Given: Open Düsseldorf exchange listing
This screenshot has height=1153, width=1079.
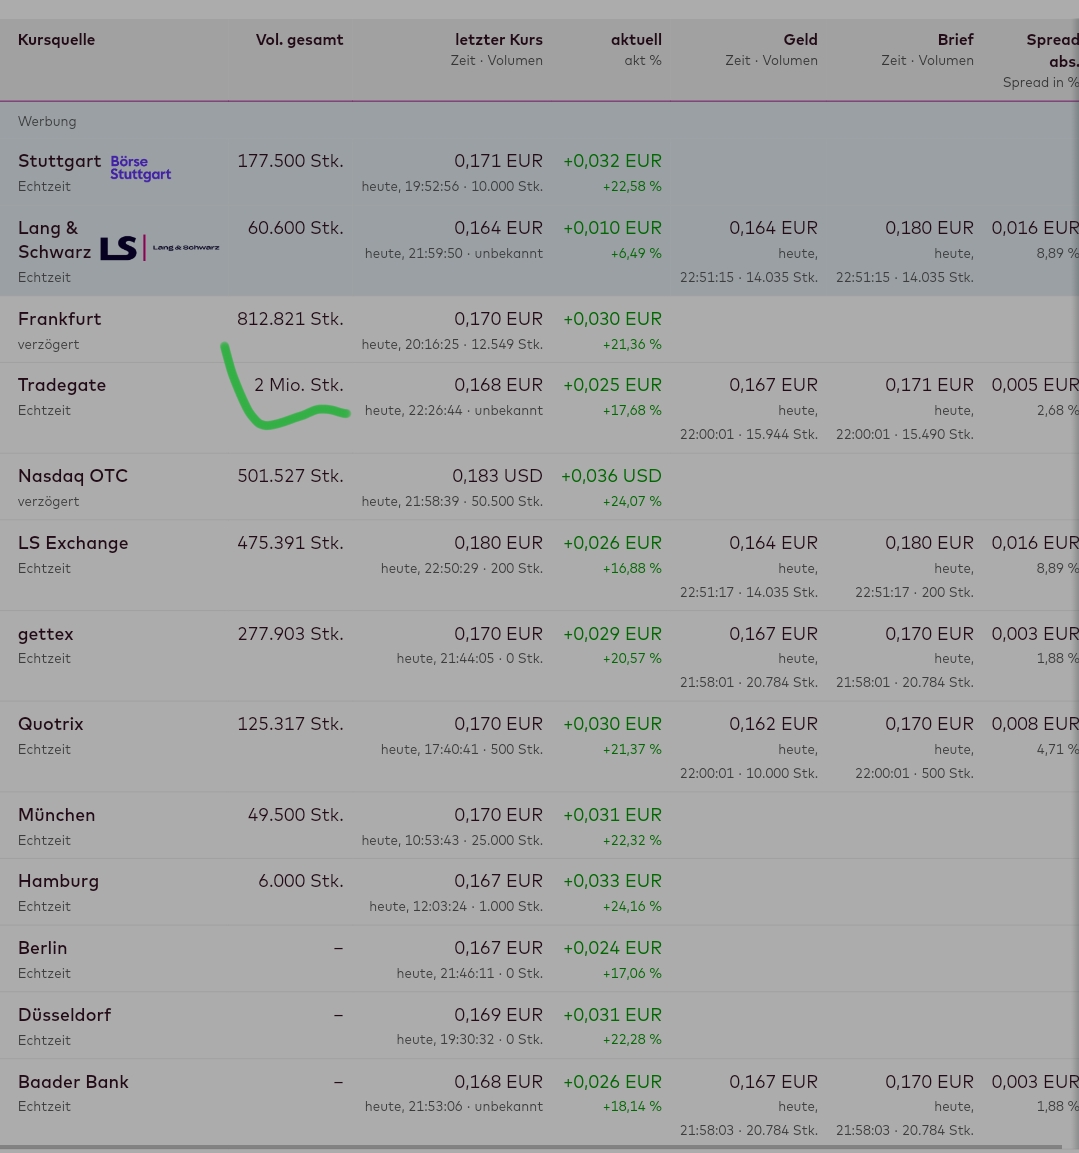Looking at the screenshot, I should [x=65, y=1015].
